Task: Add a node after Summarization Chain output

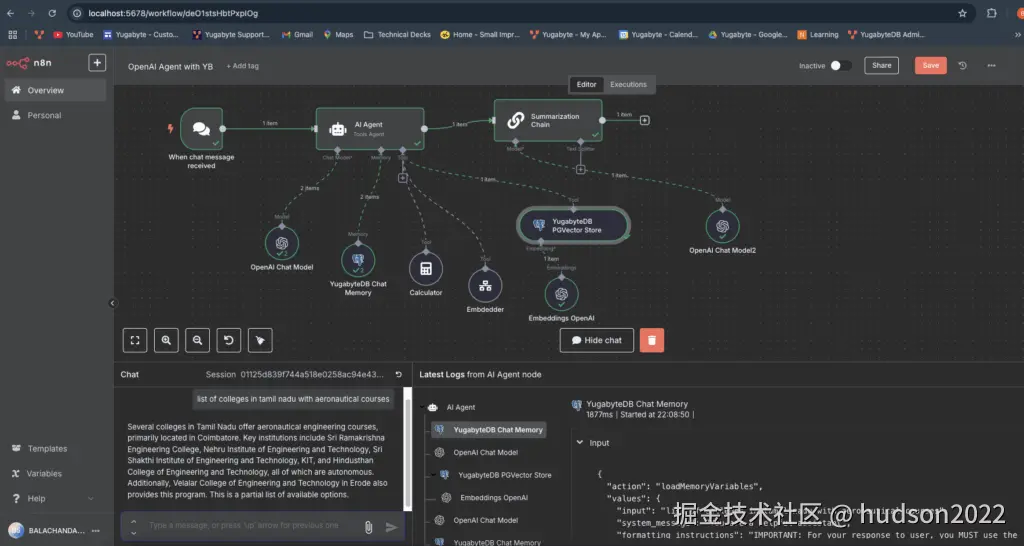Action: (x=645, y=120)
